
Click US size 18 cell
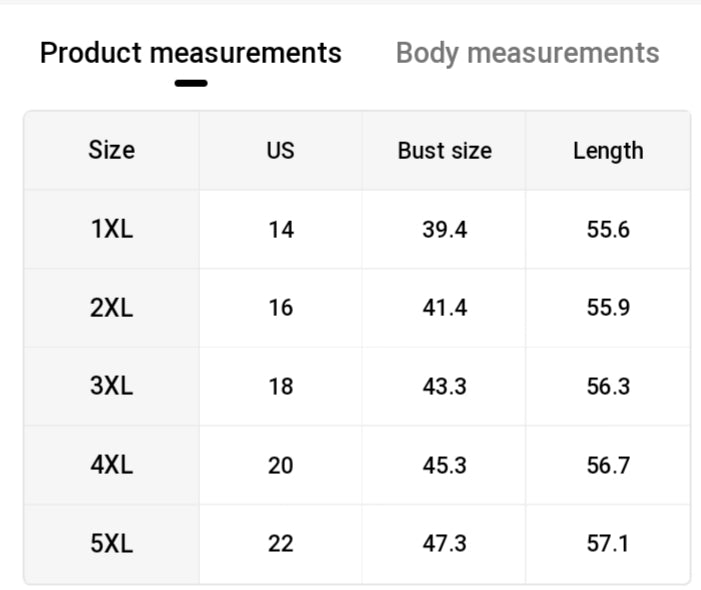(x=281, y=386)
